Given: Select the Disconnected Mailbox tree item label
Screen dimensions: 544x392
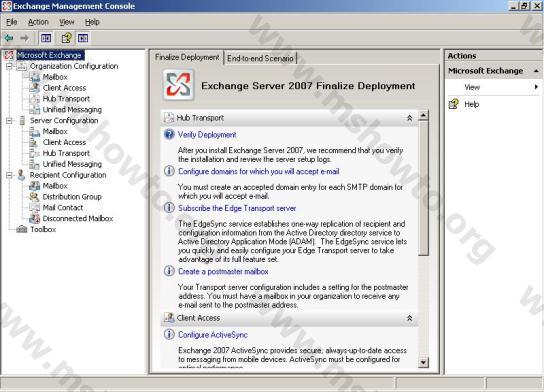Looking at the screenshot, I should pyautogui.click(x=78, y=219).
